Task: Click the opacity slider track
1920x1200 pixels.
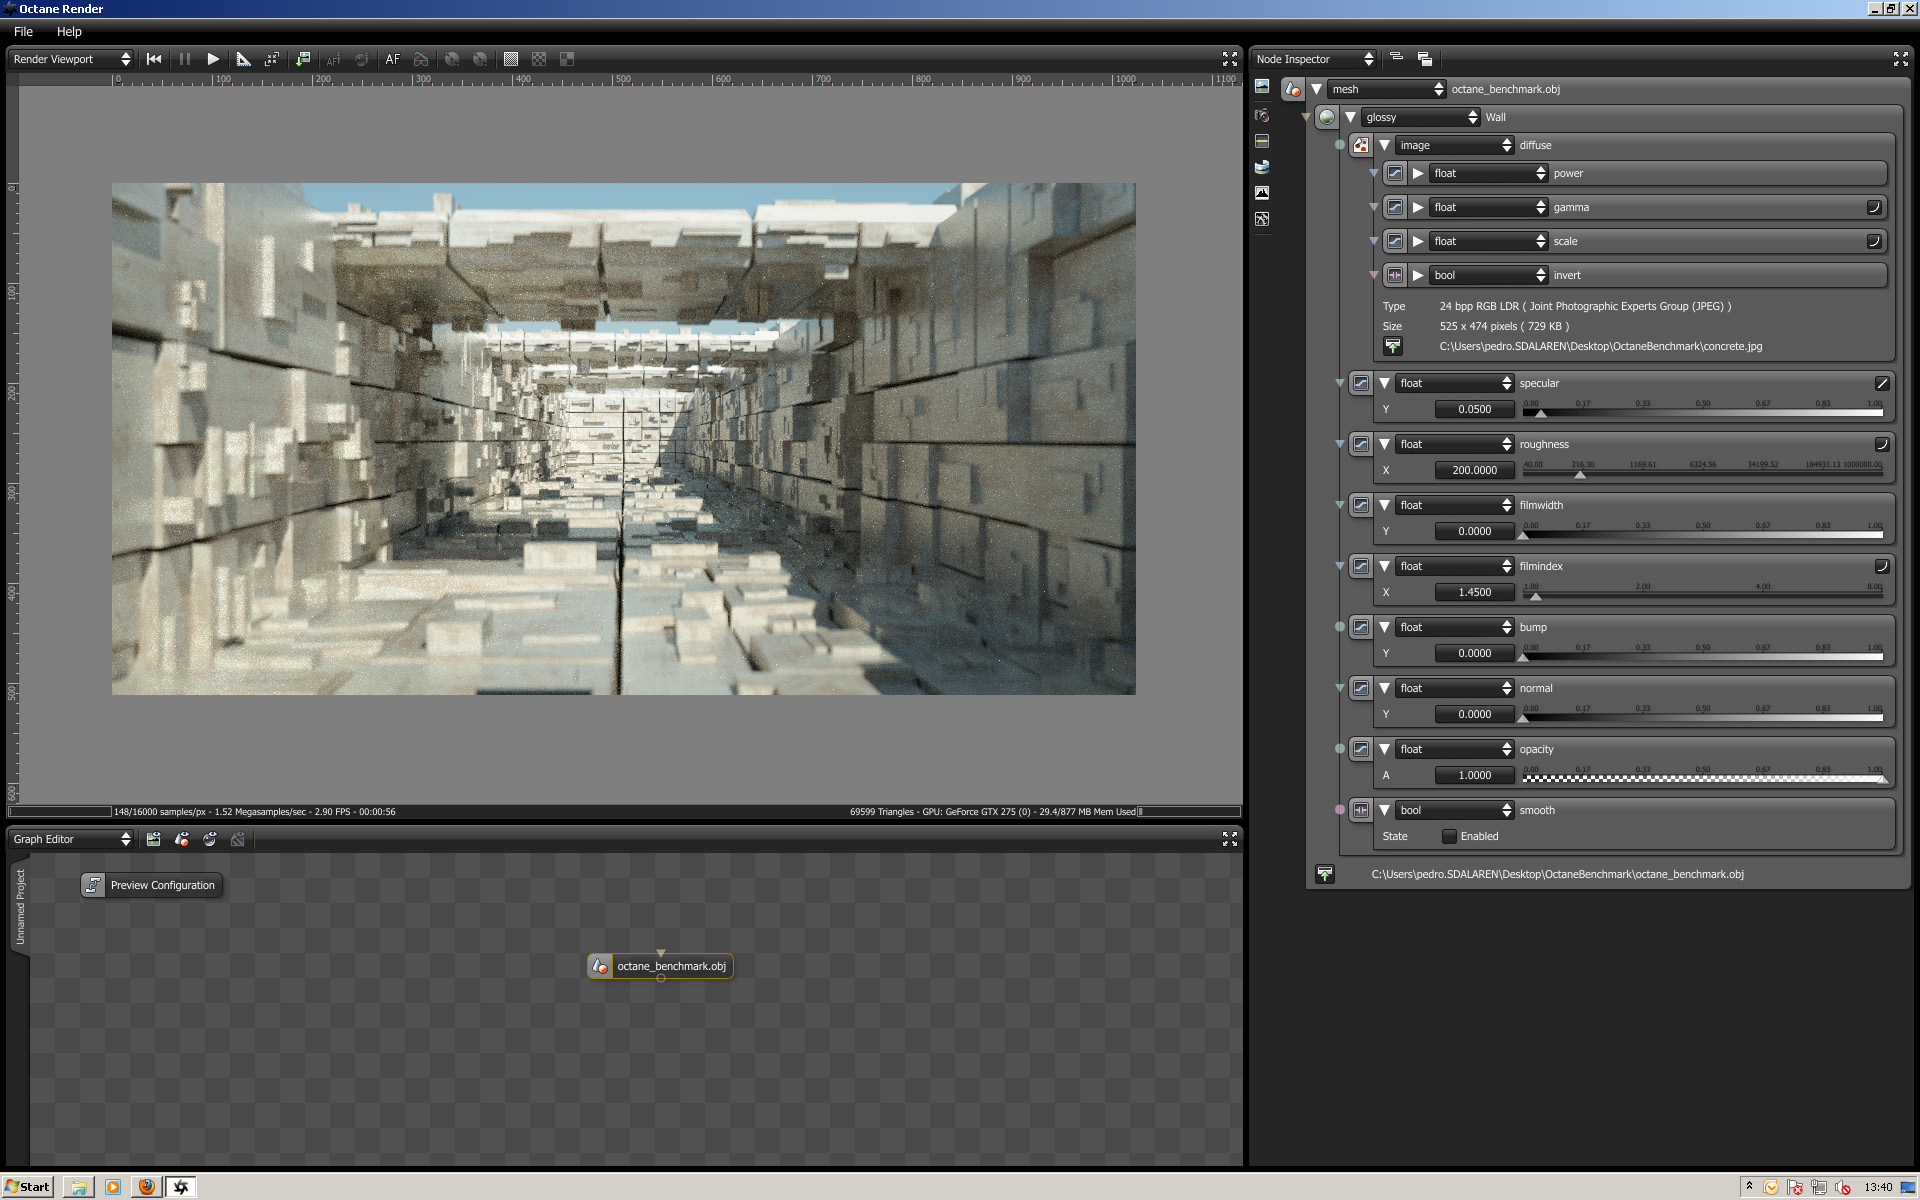Action: 1702,777
